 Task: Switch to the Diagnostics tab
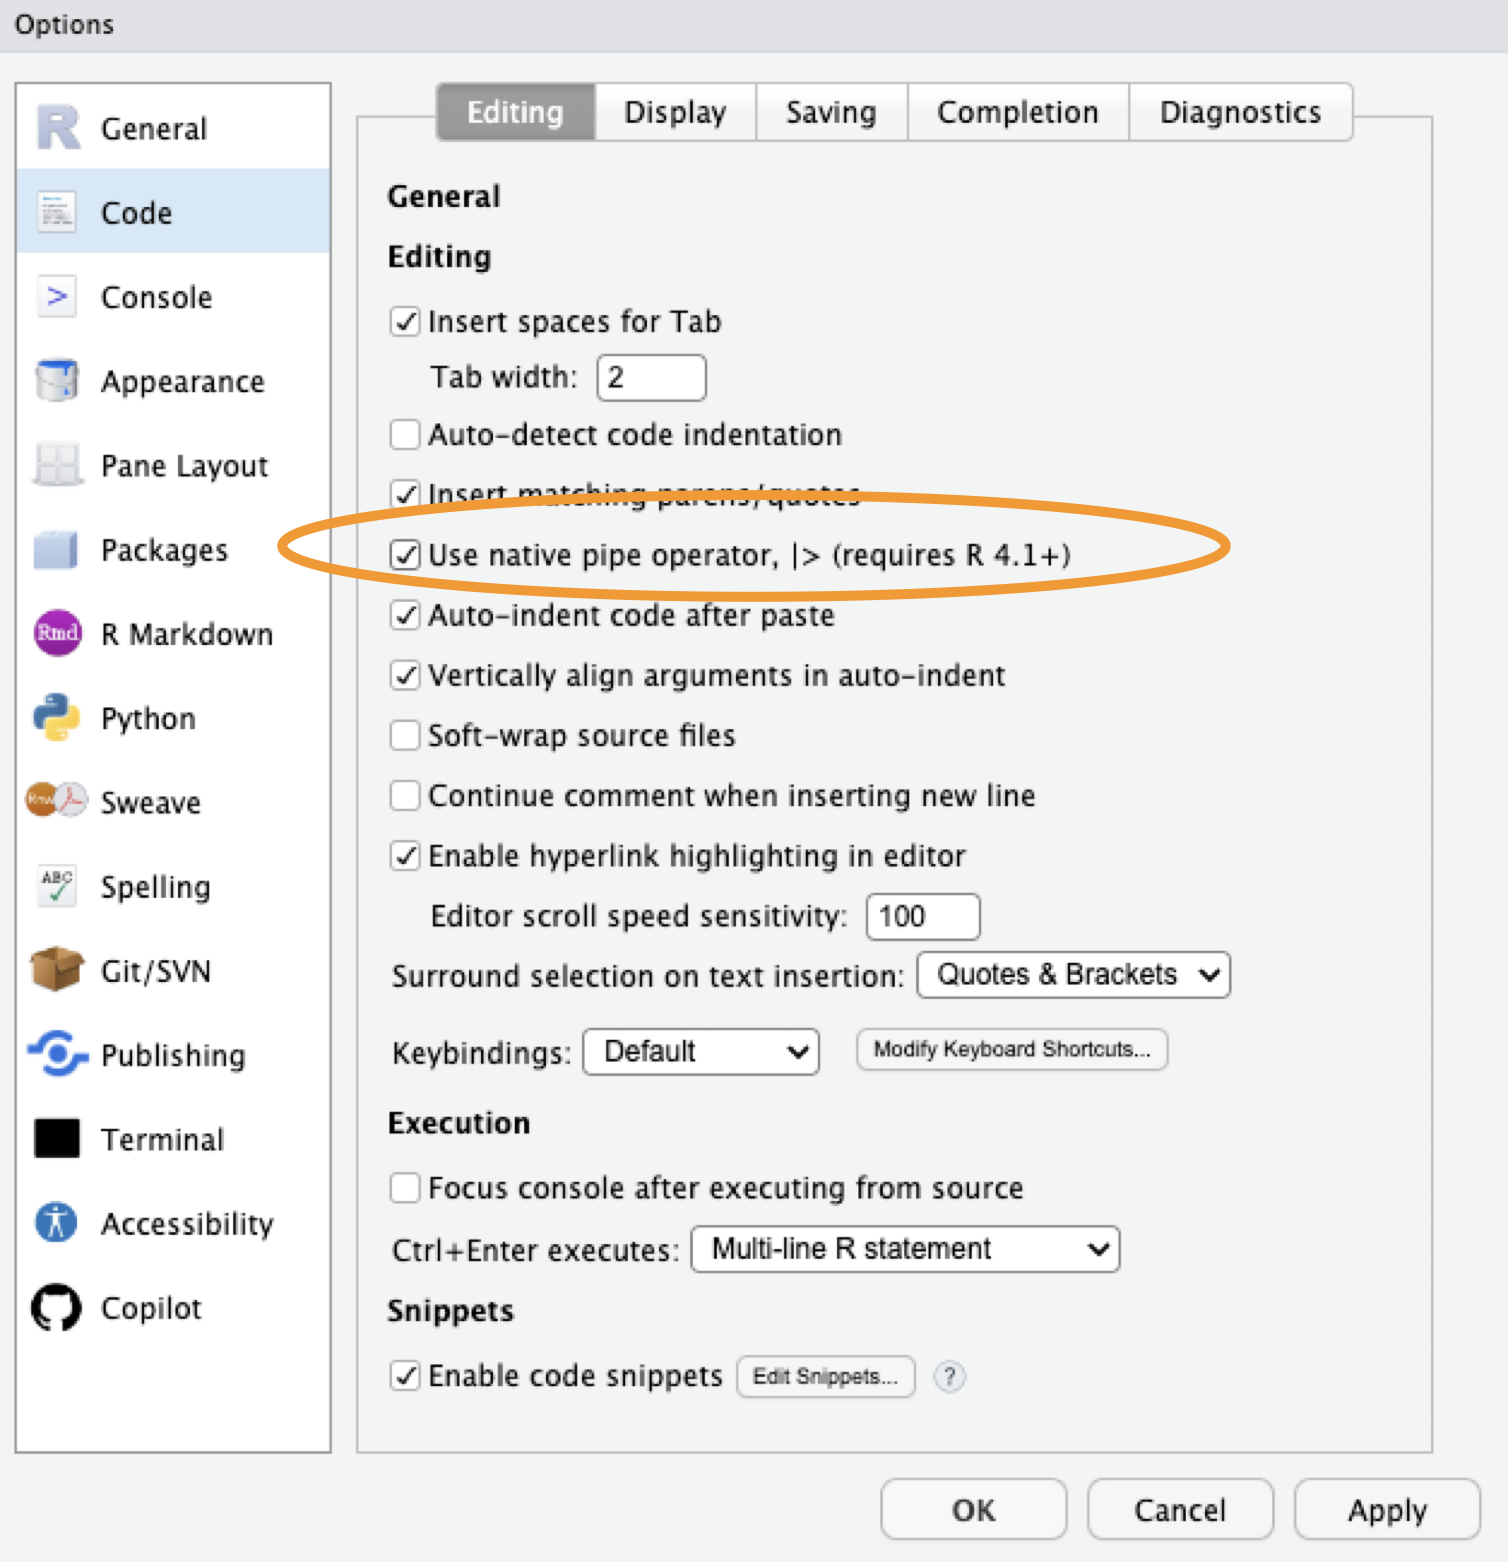(1240, 112)
